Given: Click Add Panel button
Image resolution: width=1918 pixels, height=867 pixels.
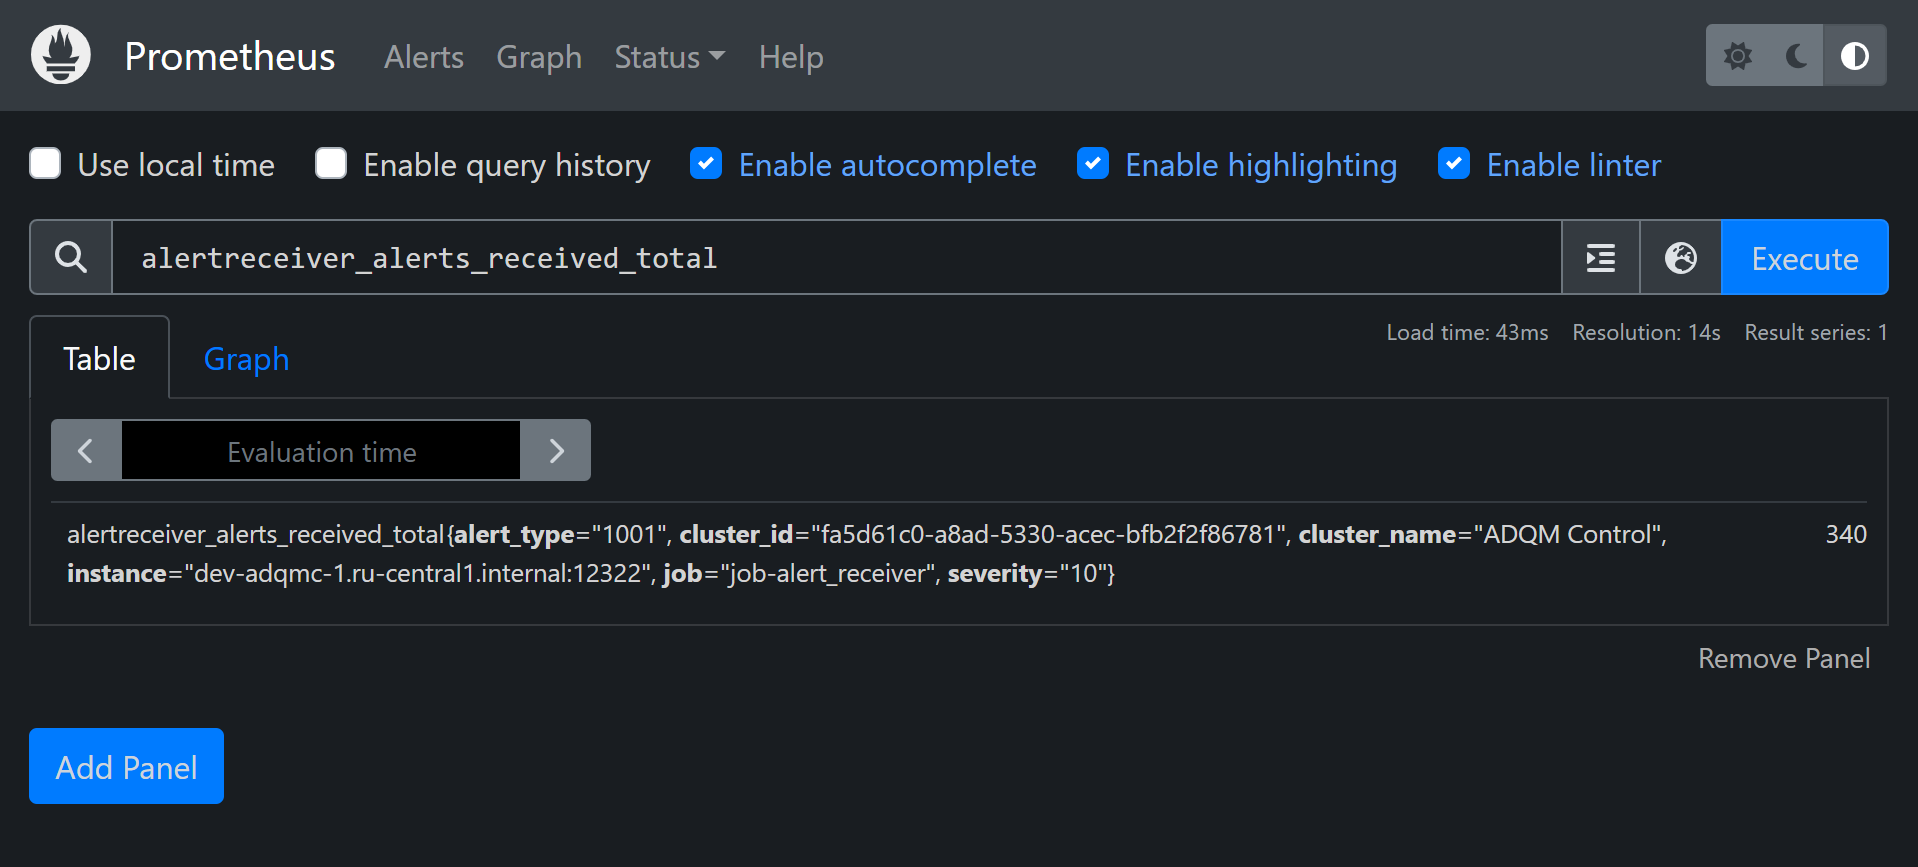Looking at the screenshot, I should (x=126, y=767).
